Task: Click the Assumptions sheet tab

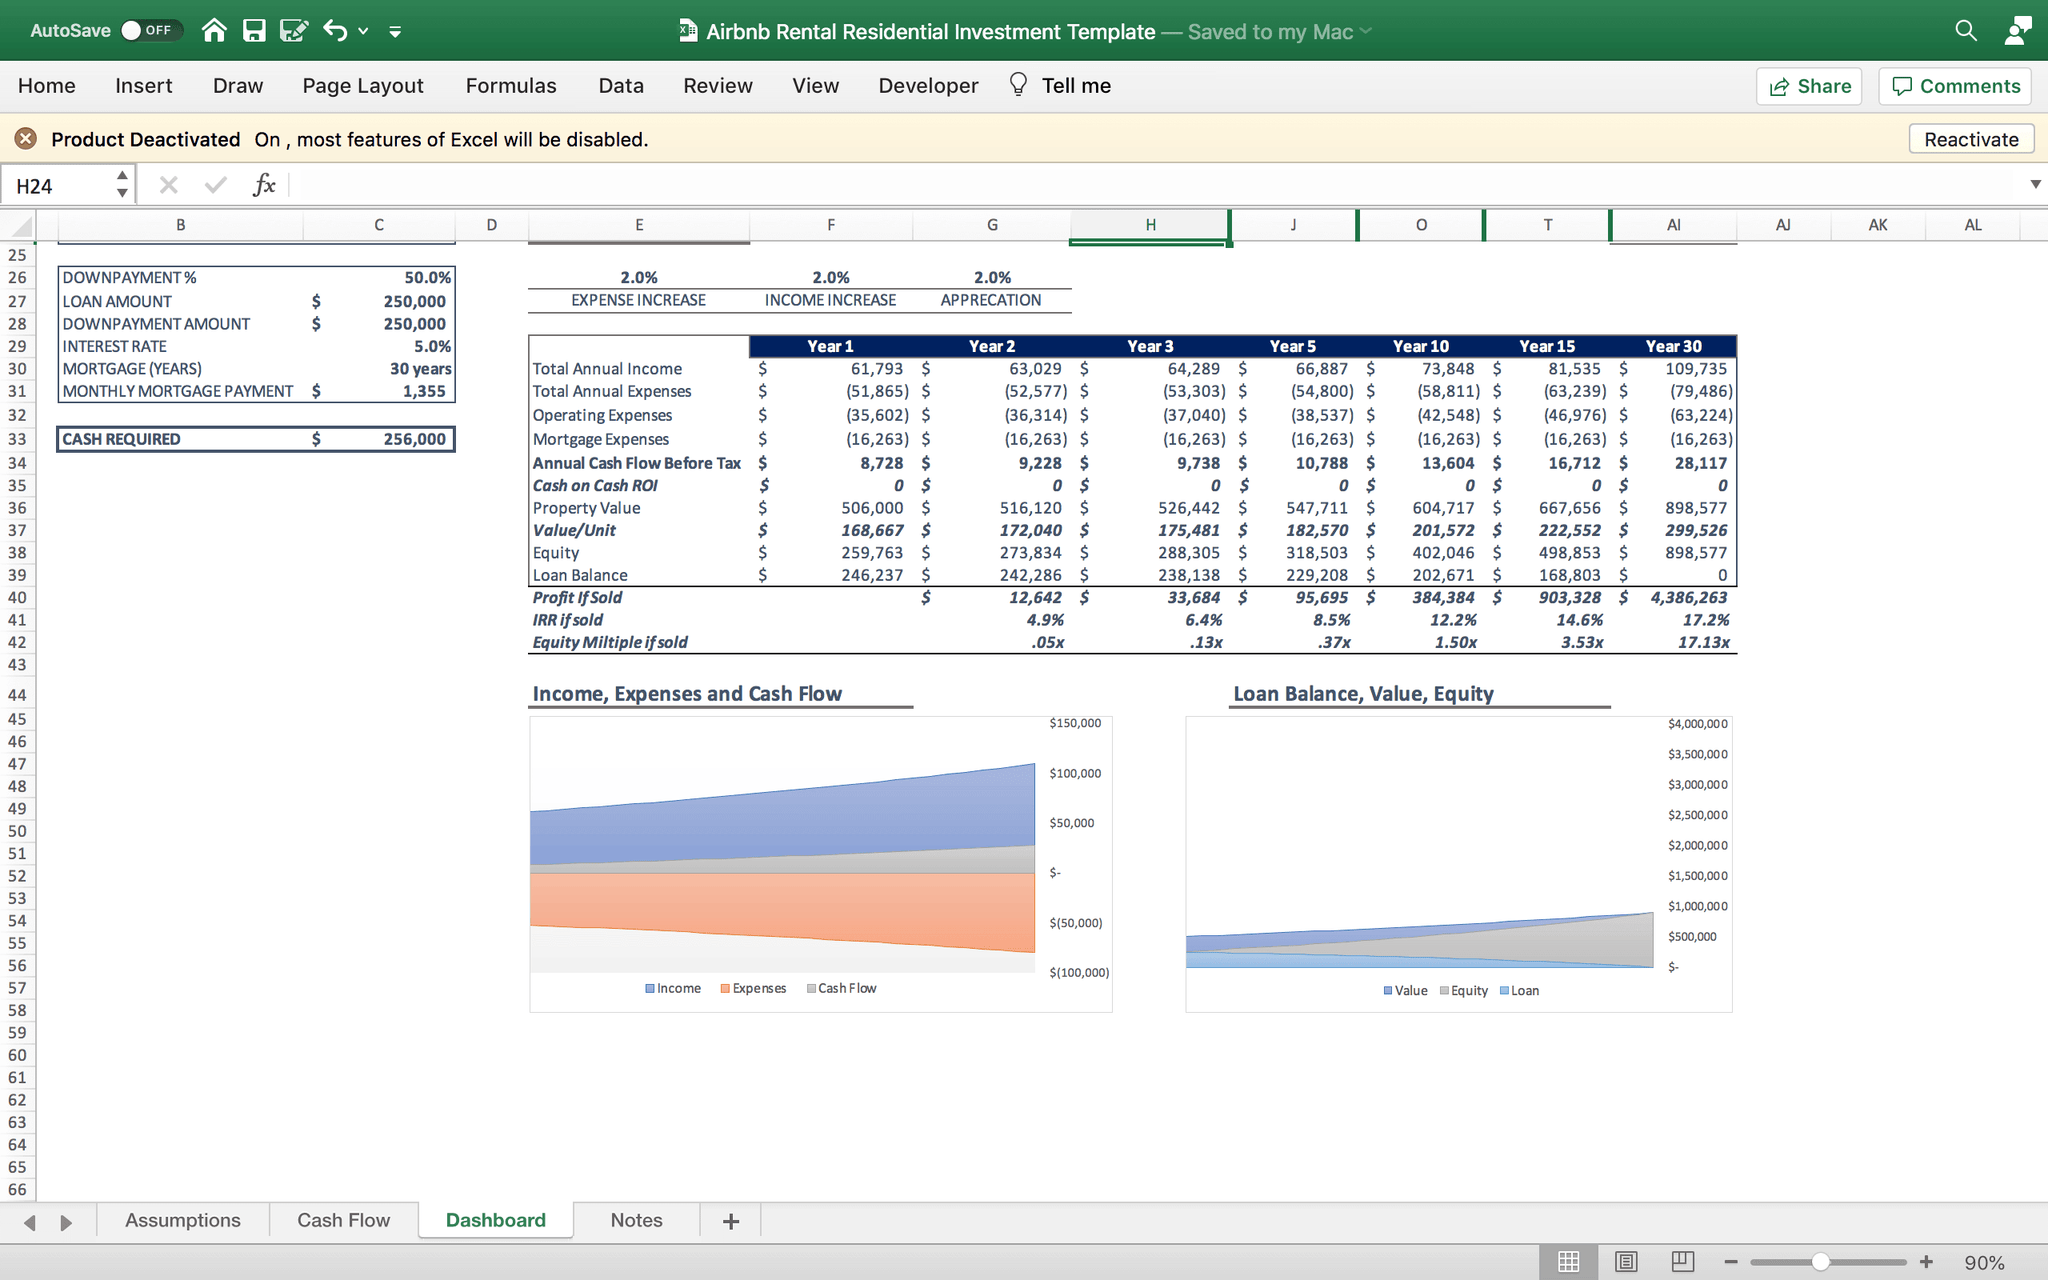Action: click(x=181, y=1220)
